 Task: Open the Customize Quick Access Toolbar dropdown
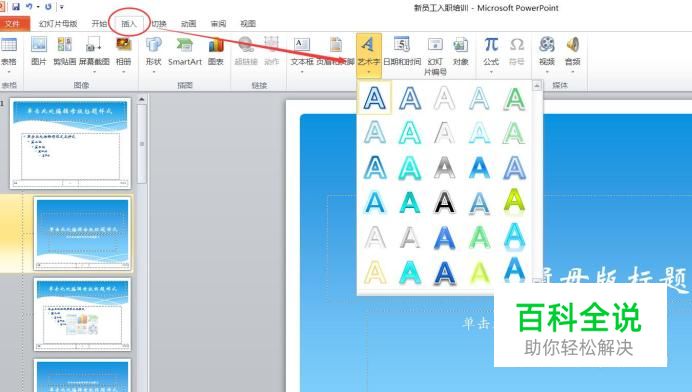click(x=61, y=7)
